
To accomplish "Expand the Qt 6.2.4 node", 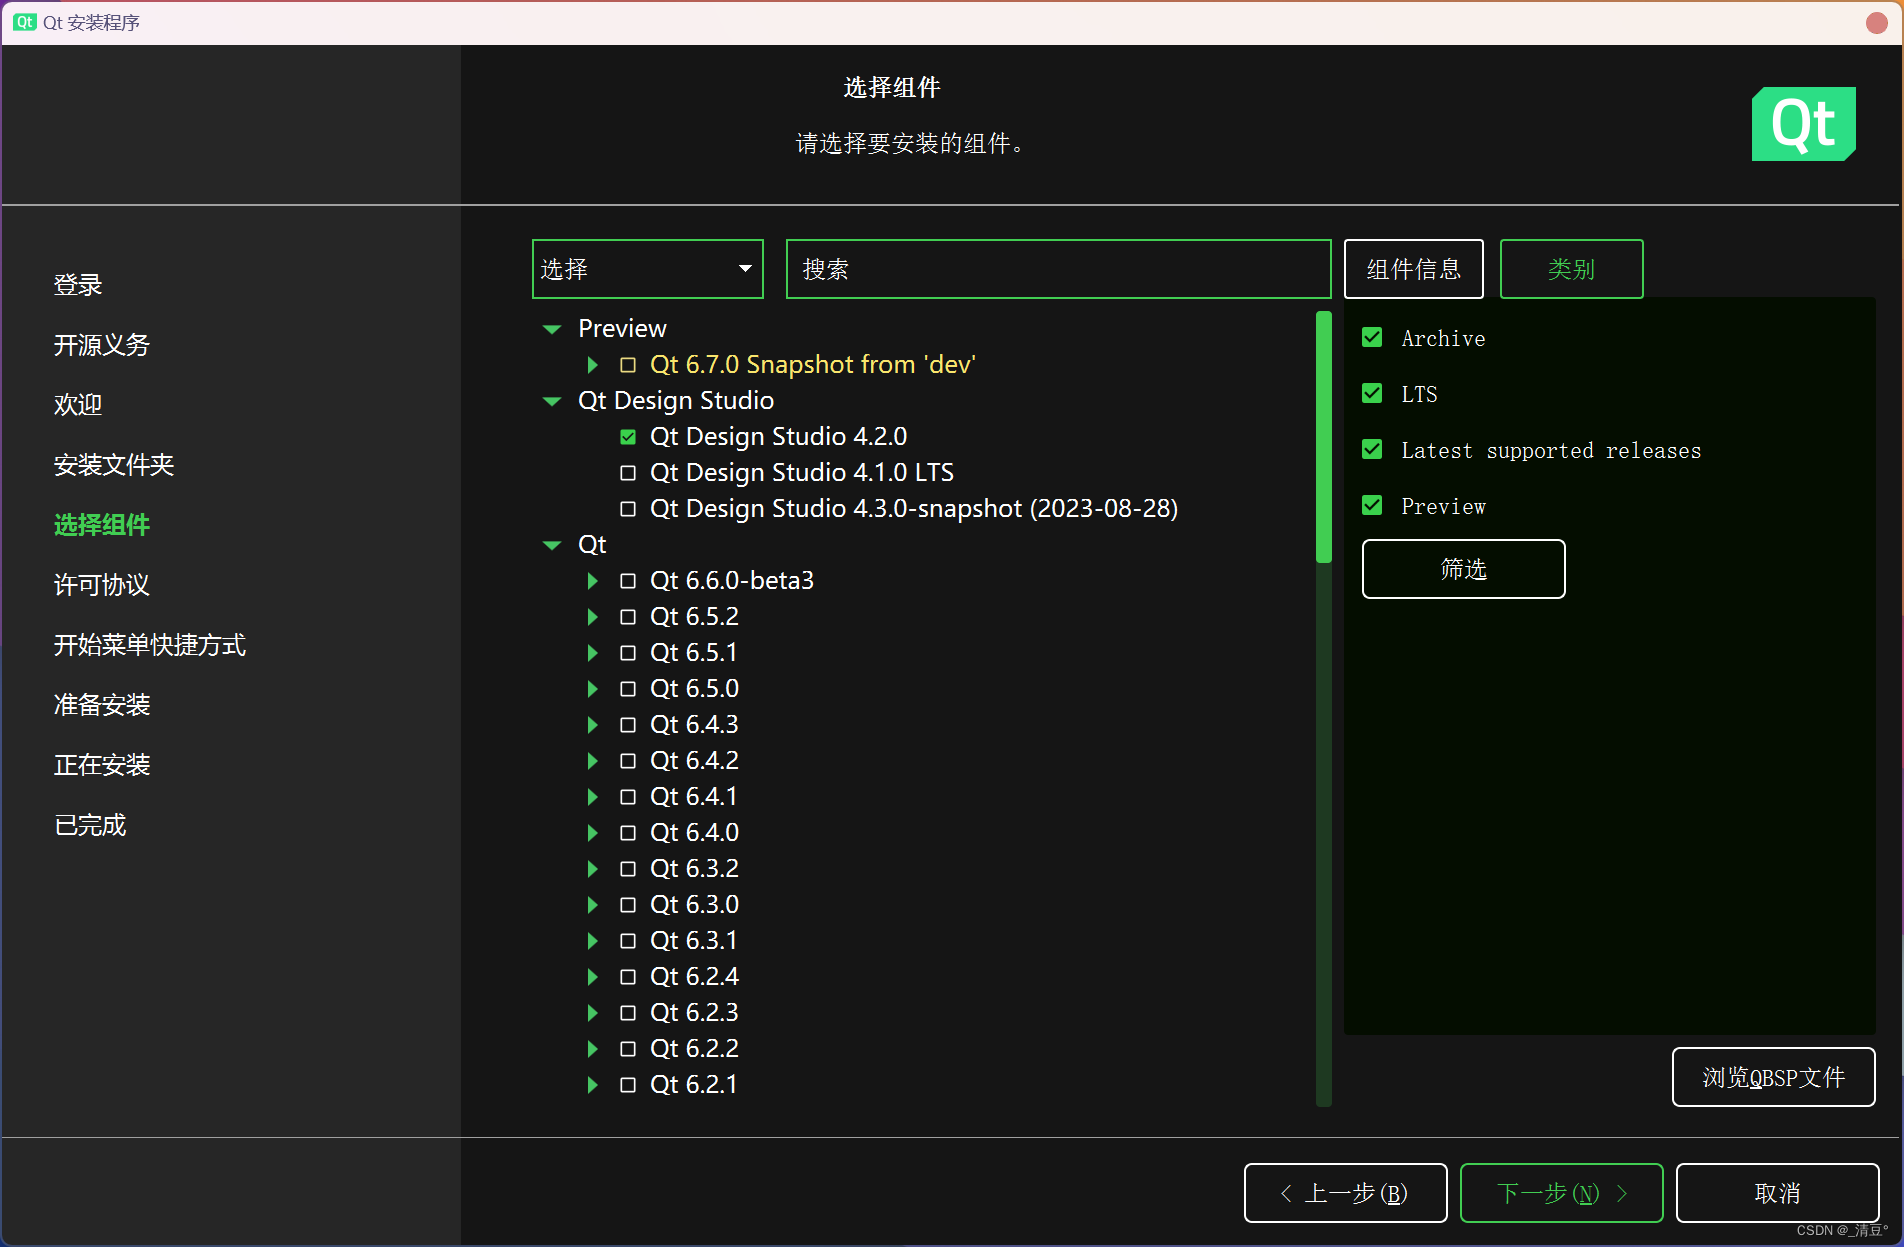I will coord(592,977).
